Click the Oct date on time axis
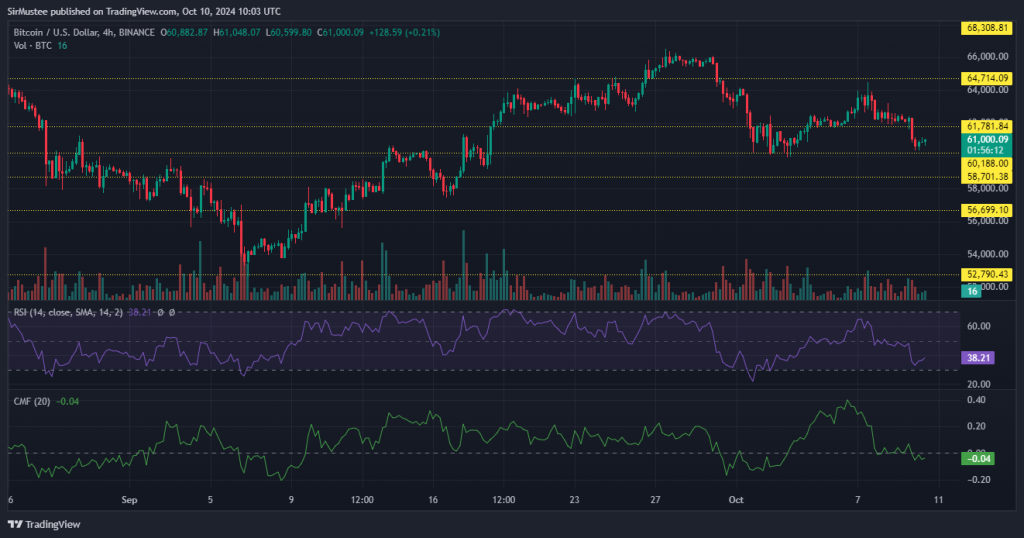This screenshot has height=538, width=1024. coord(736,497)
